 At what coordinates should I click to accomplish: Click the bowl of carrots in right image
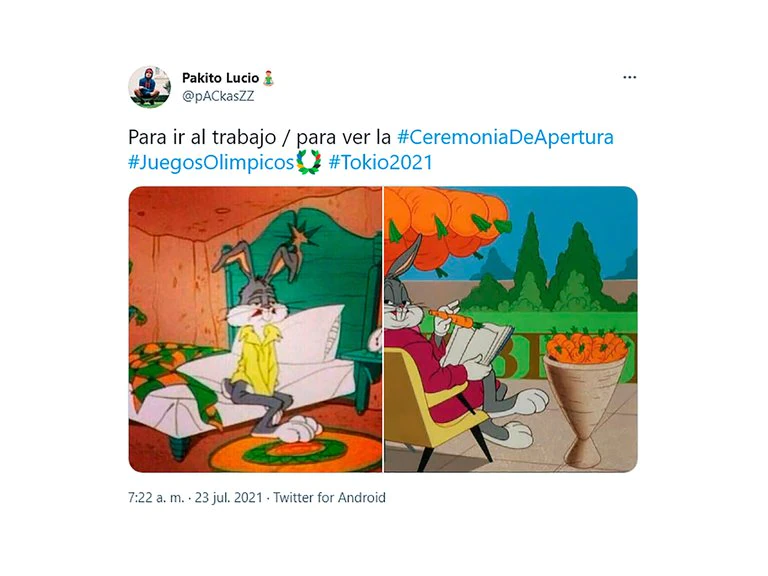pyautogui.click(x=587, y=394)
